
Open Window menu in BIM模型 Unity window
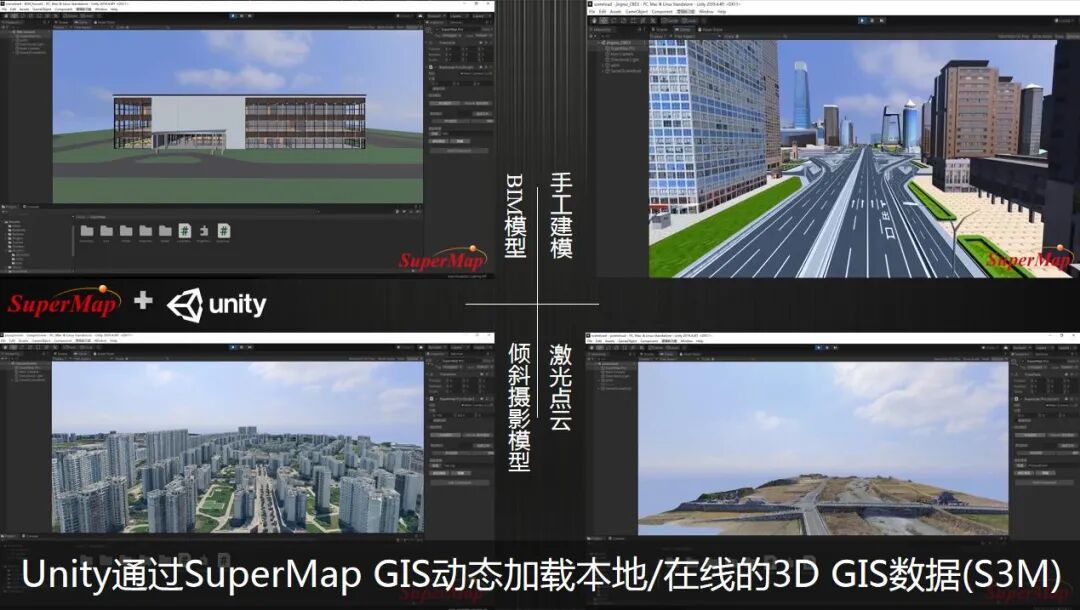(101, 9)
